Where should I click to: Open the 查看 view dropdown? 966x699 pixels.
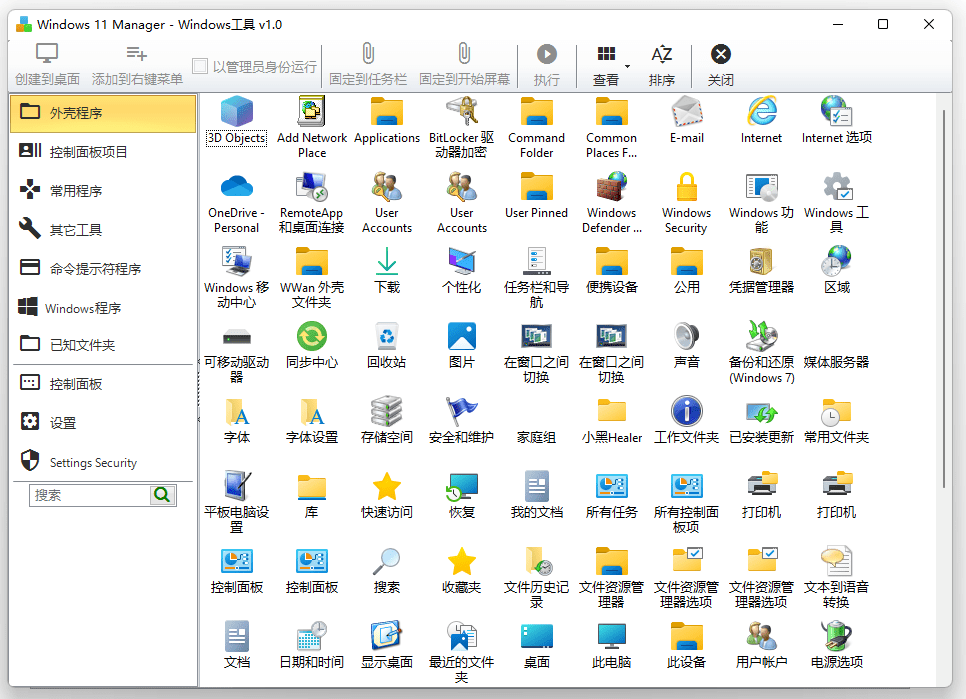click(x=608, y=63)
